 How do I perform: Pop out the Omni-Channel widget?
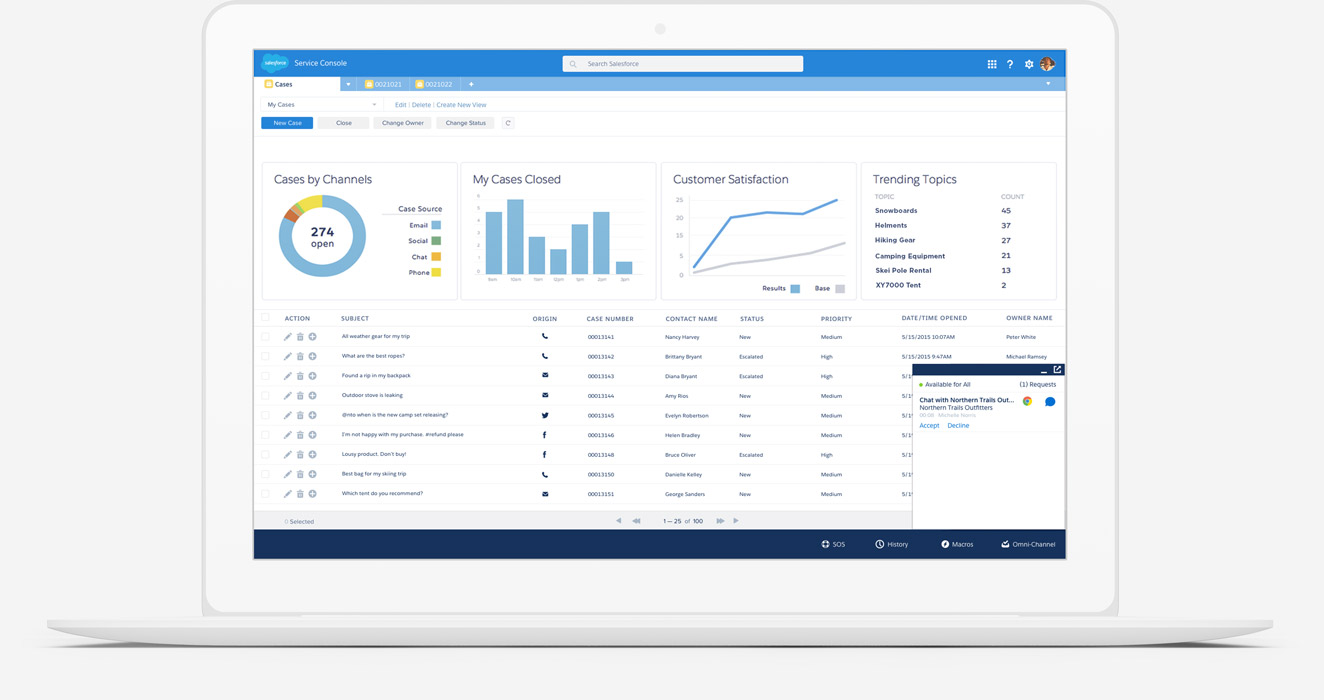[1057, 370]
